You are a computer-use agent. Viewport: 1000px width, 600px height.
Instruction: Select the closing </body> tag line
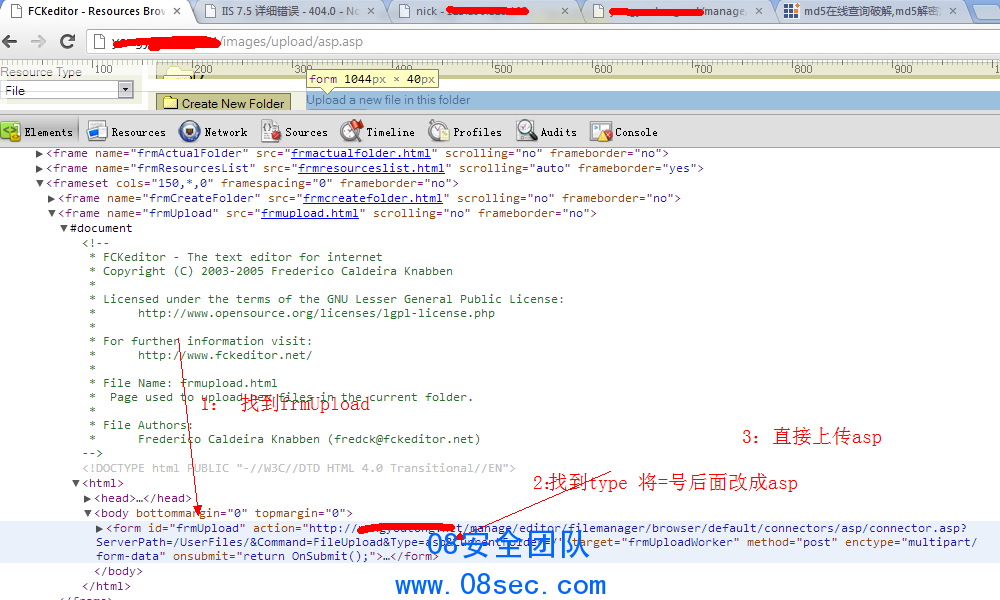coord(118,571)
